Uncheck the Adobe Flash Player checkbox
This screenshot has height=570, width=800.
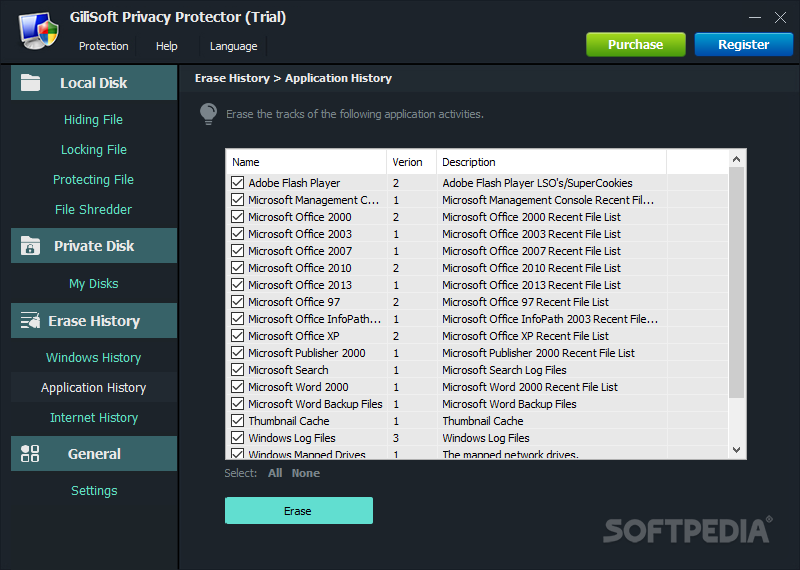237,183
